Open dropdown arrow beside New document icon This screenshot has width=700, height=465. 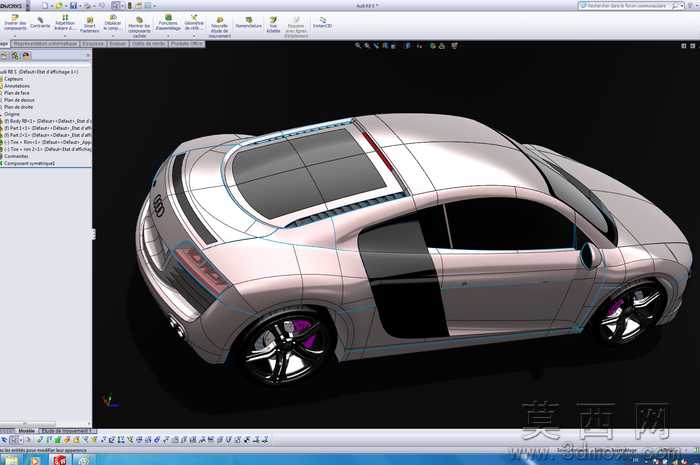51,6
